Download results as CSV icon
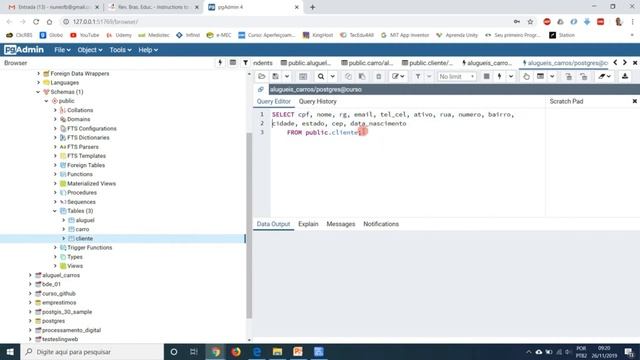The image size is (640, 360). point(625,76)
